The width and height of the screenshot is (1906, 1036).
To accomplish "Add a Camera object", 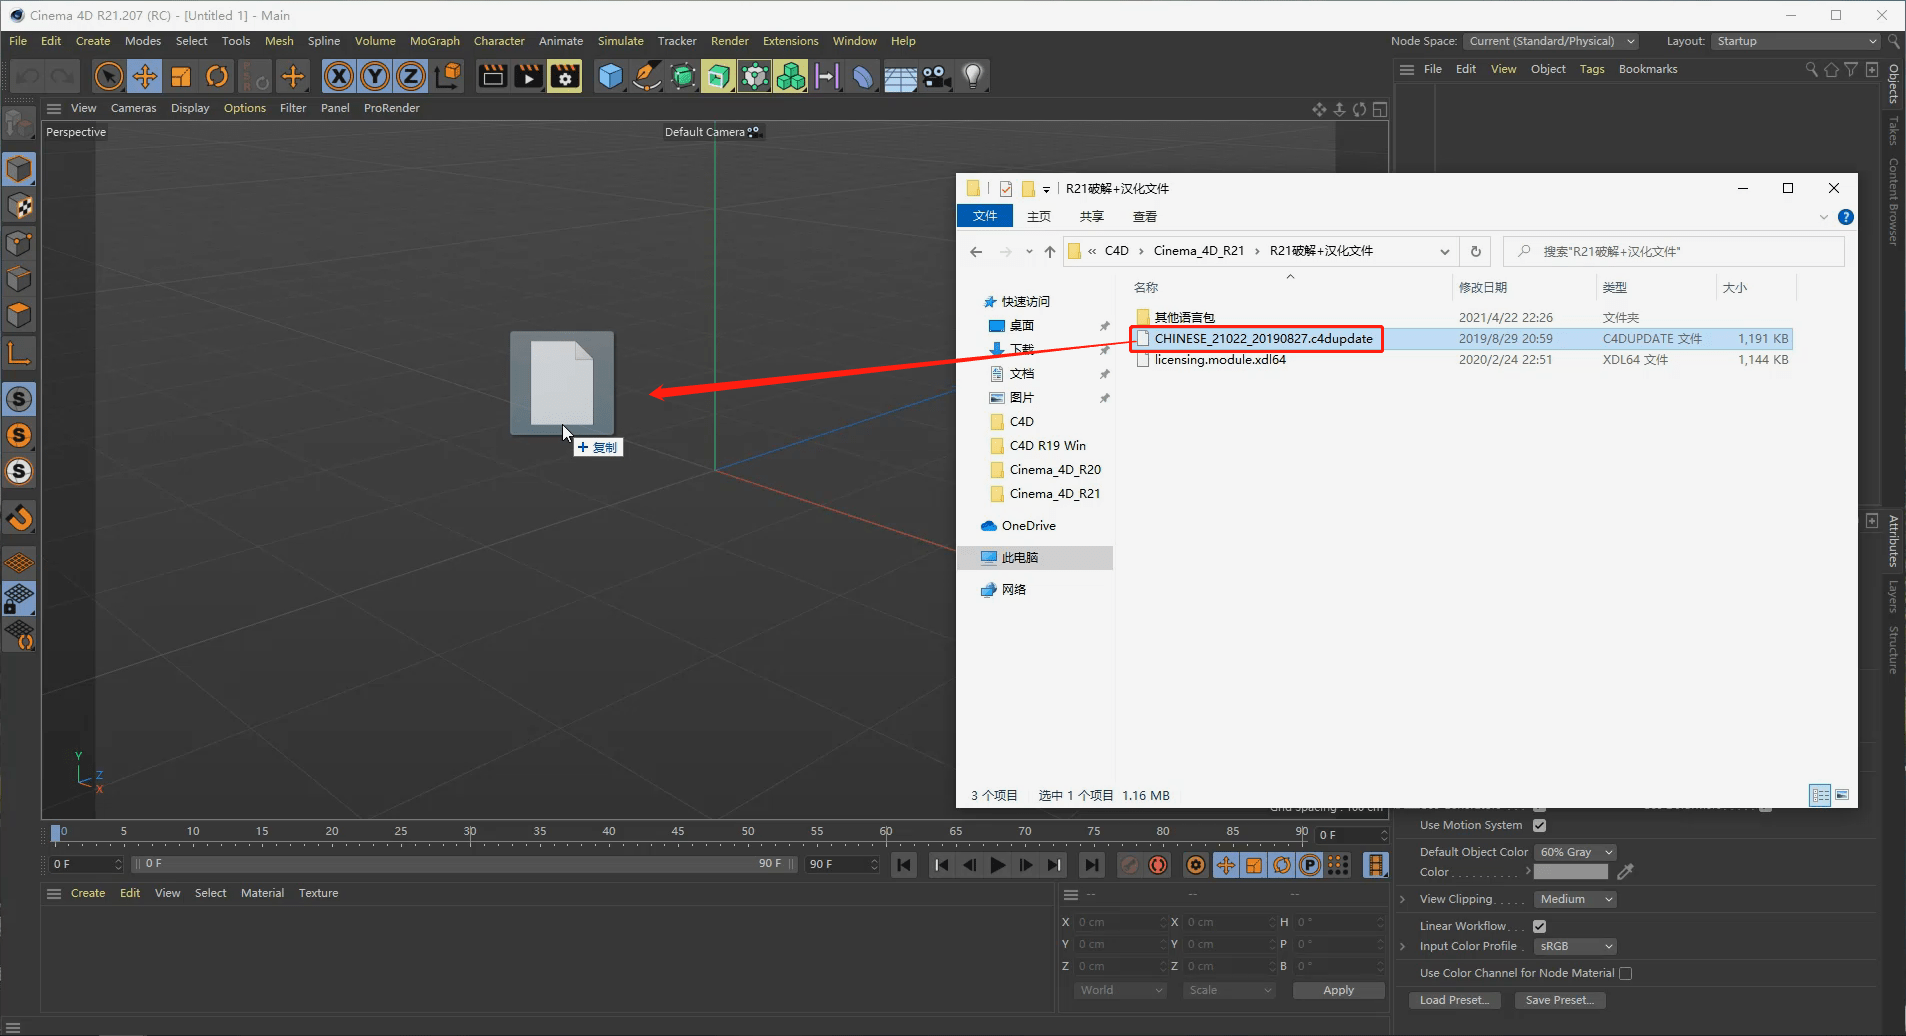I will (936, 76).
